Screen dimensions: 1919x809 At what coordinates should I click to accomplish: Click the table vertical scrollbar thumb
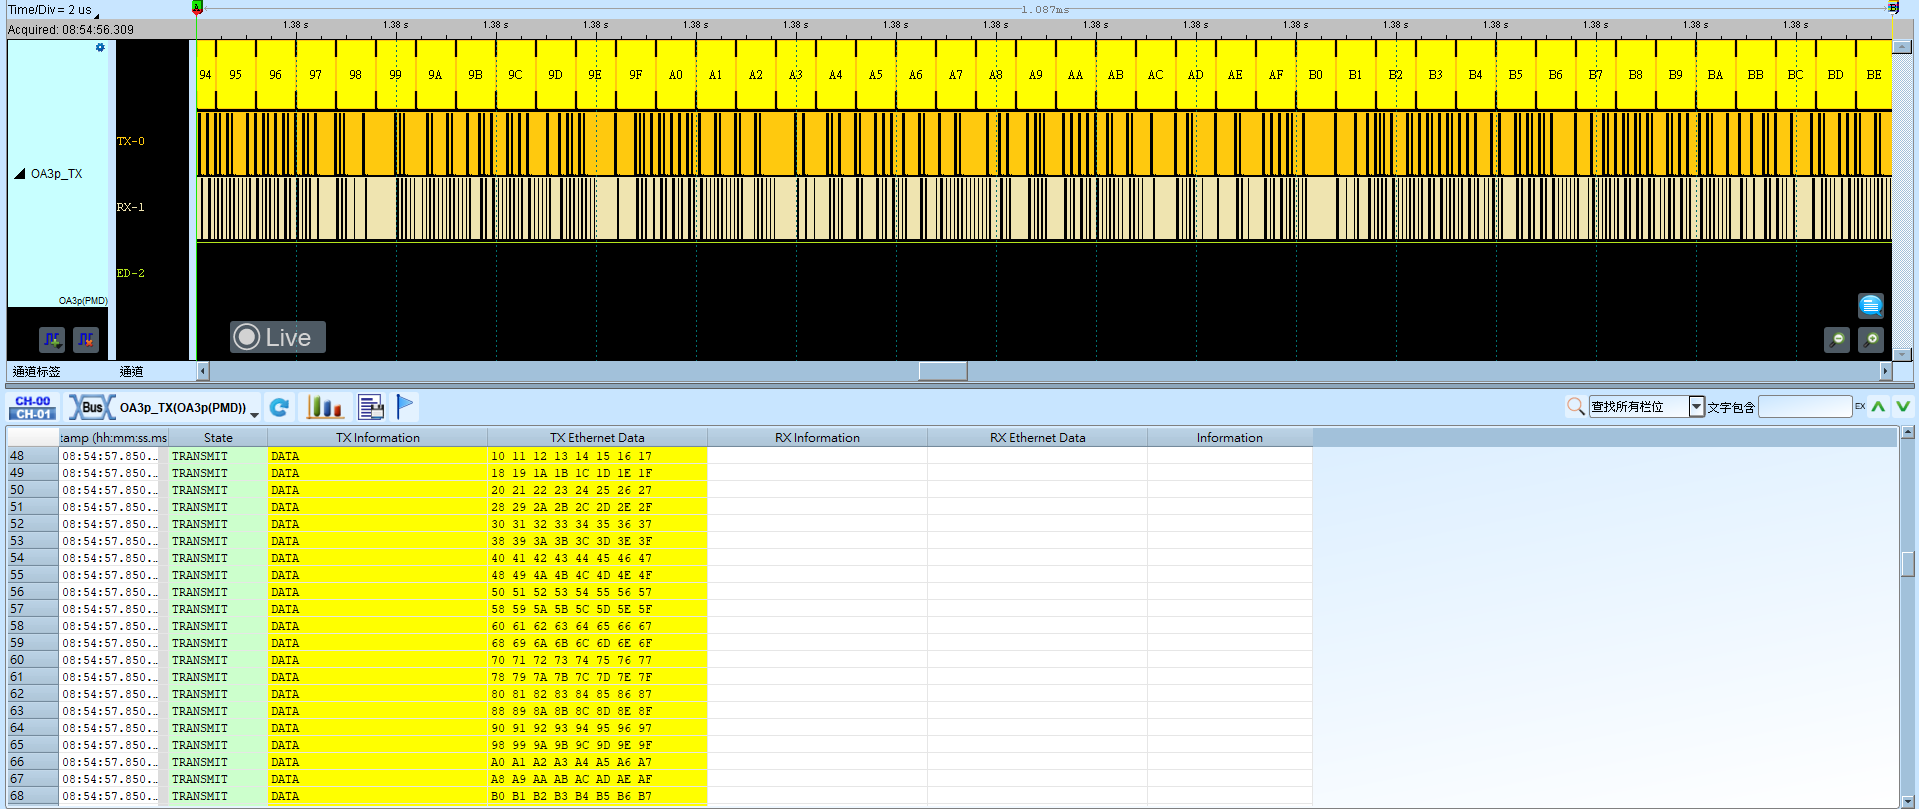[1908, 564]
